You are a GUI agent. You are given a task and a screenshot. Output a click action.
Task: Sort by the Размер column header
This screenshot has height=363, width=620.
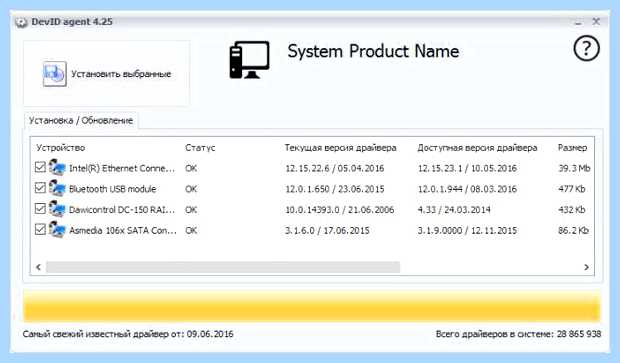(x=572, y=148)
